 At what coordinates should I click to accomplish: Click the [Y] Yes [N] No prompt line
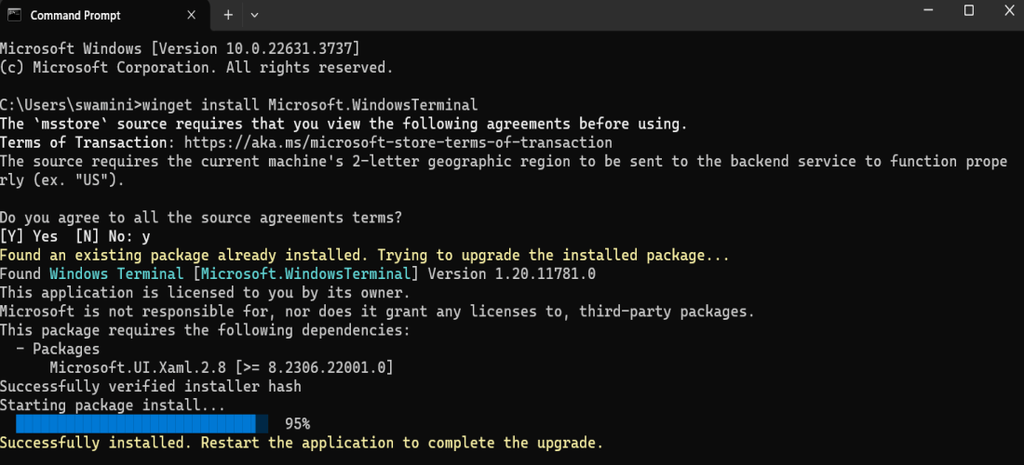pyautogui.click(x=75, y=236)
